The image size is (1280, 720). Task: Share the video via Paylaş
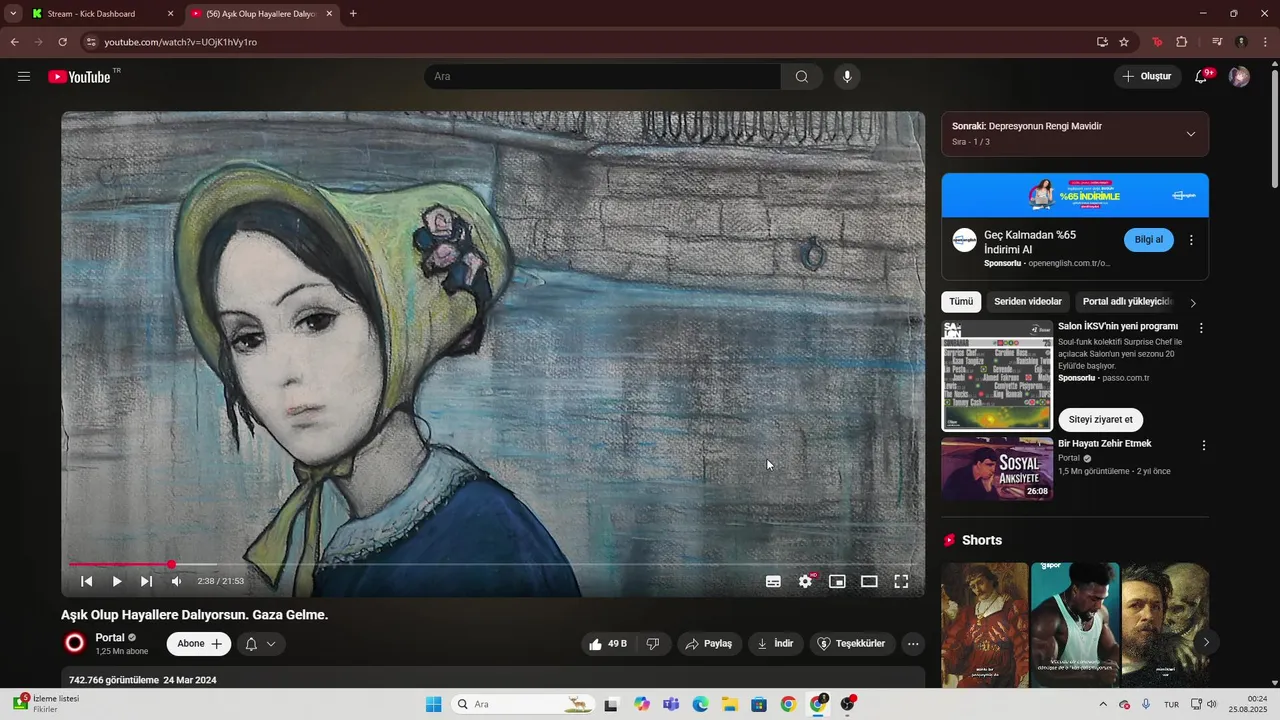point(708,644)
